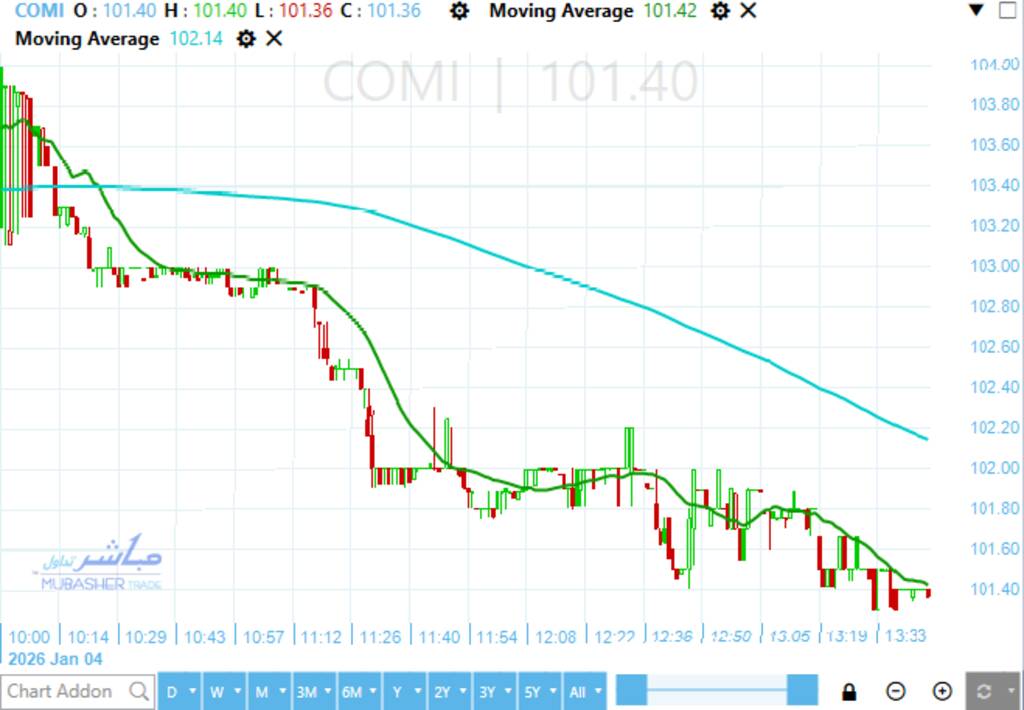Toggle the square checkbox at top right
The image size is (1024, 710).
(x=1007, y=12)
